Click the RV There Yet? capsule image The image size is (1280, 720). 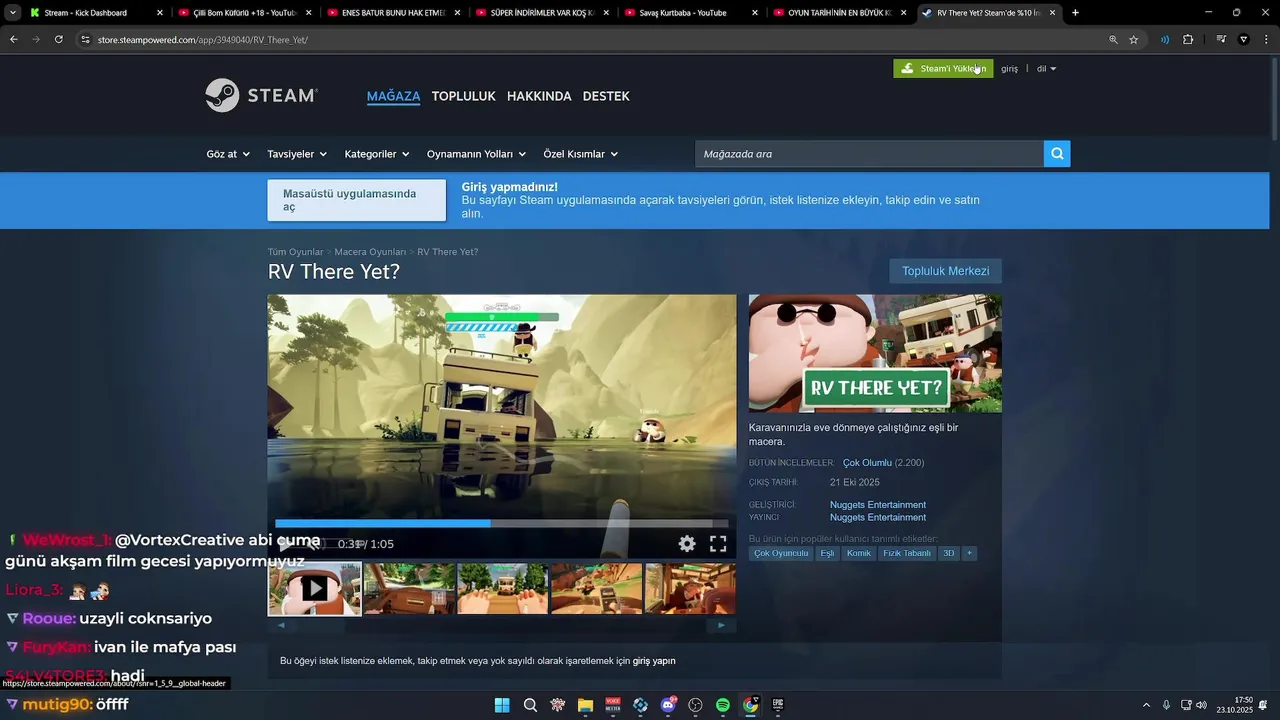(875, 353)
